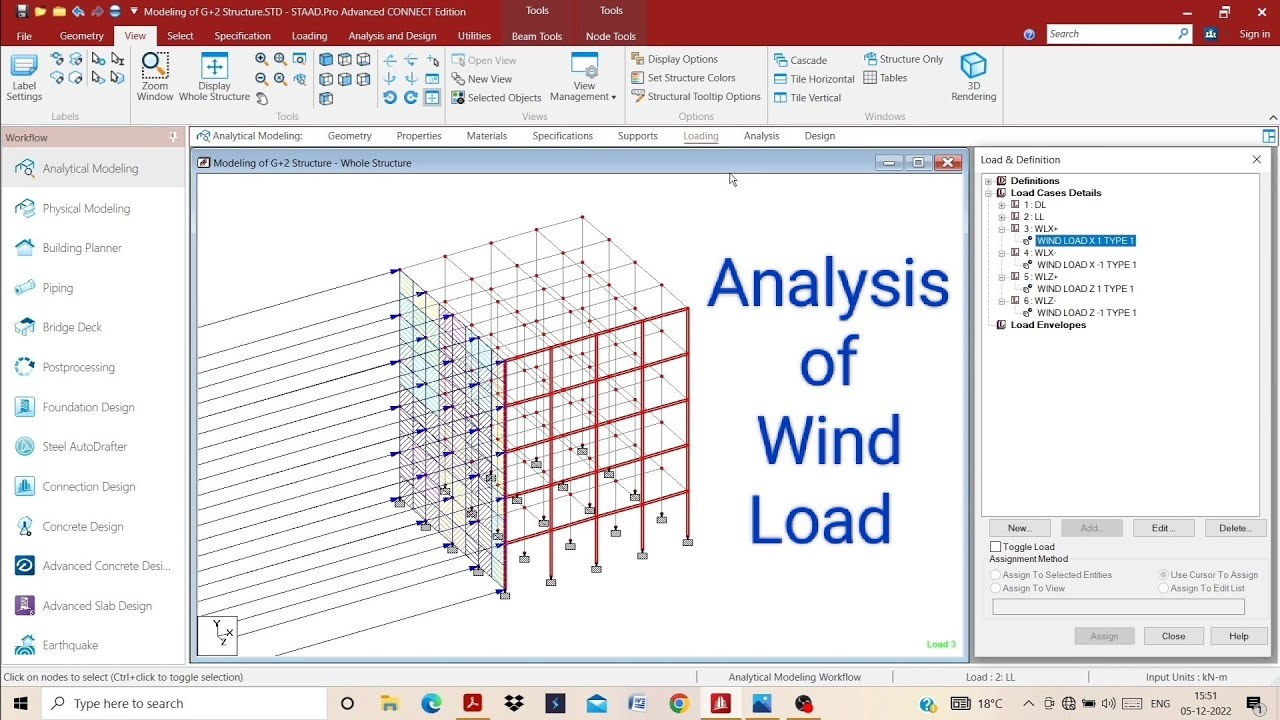
Task: Open the Specification ribbon tab
Action: tap(242, 36)
